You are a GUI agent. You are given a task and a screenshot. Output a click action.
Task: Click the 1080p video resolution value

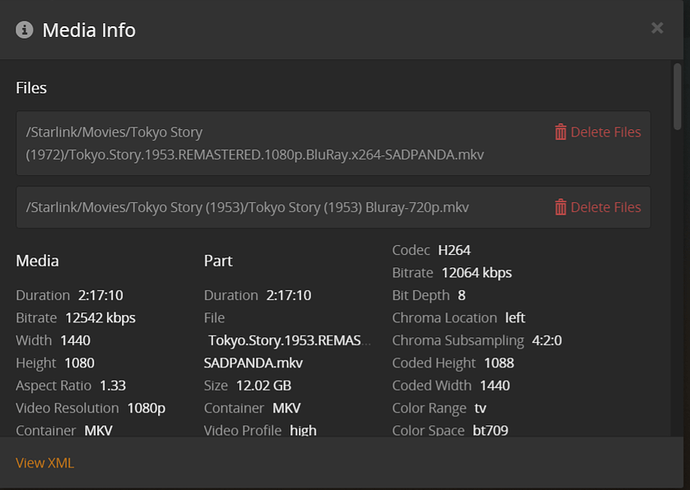(x=146, y=408)
